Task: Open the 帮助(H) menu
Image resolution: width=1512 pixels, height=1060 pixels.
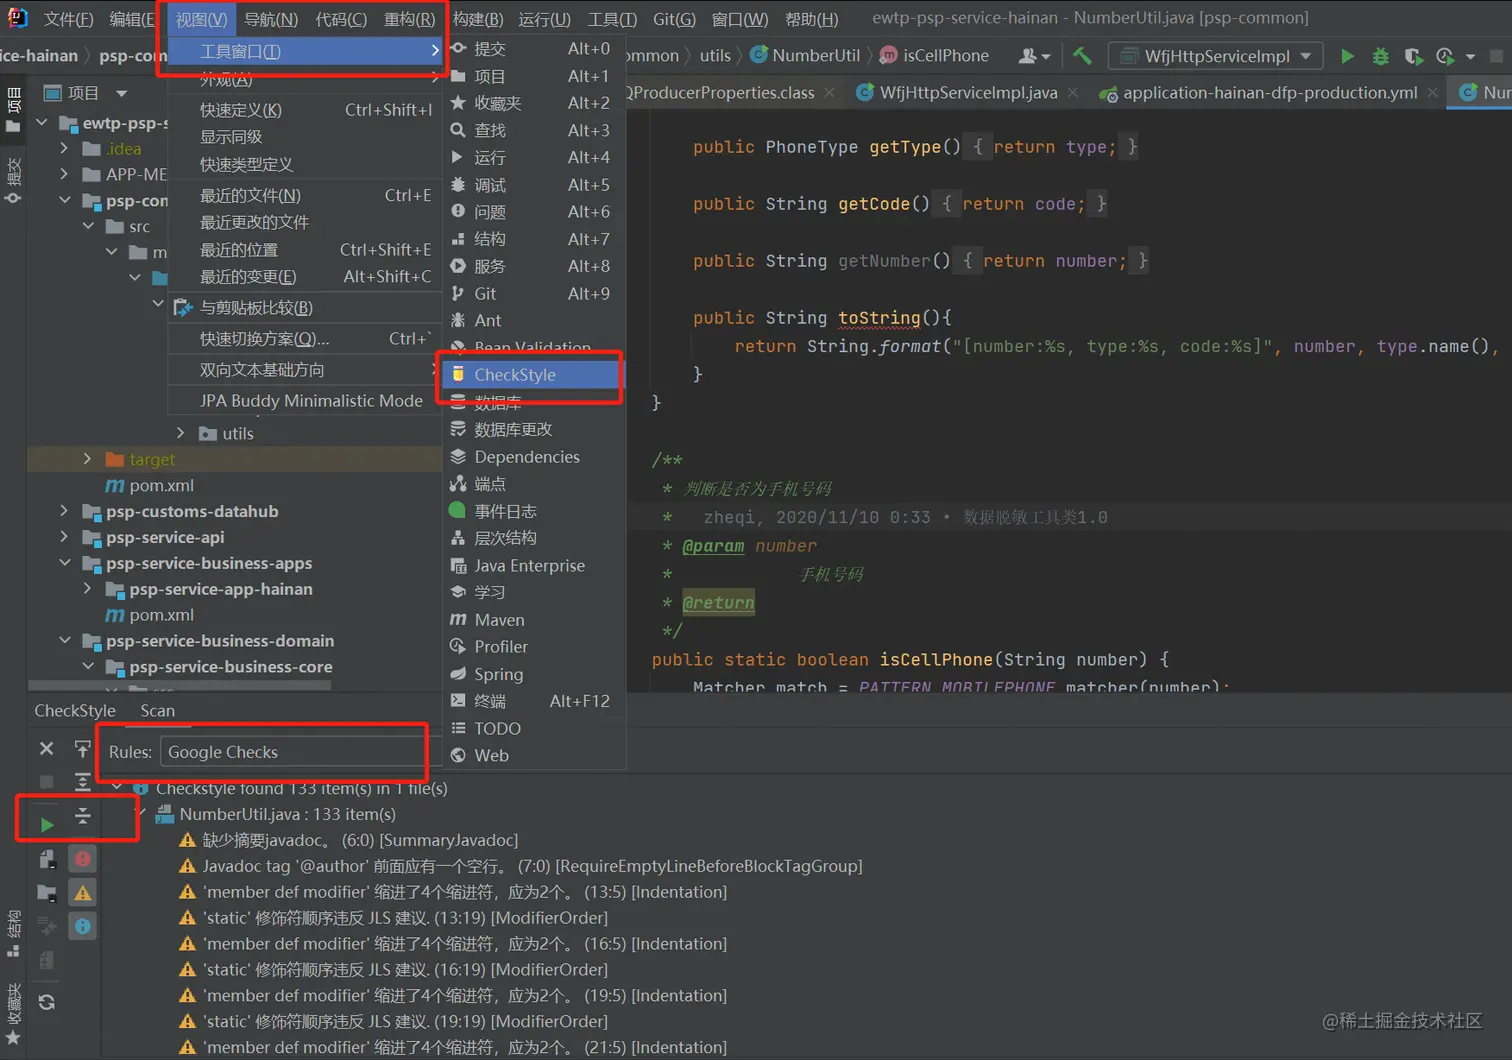Action: pyautogui.click(x=812, y=19)
